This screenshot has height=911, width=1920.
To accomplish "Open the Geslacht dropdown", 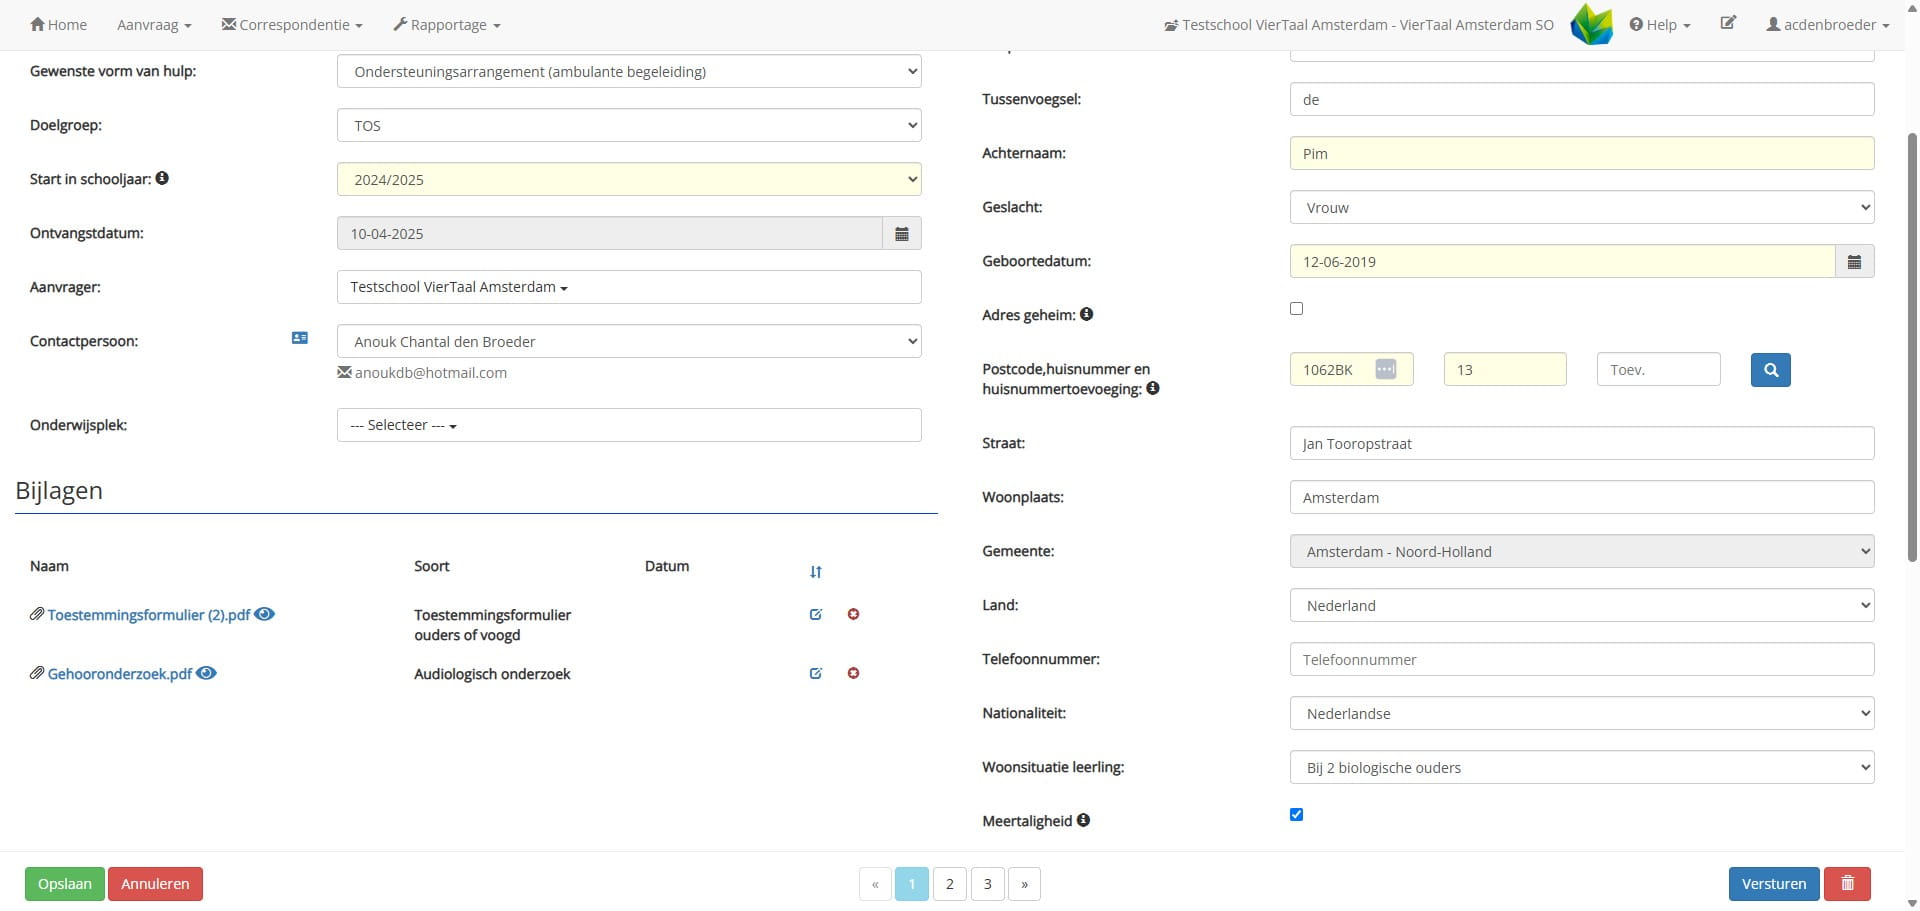I will (1582, 207).
